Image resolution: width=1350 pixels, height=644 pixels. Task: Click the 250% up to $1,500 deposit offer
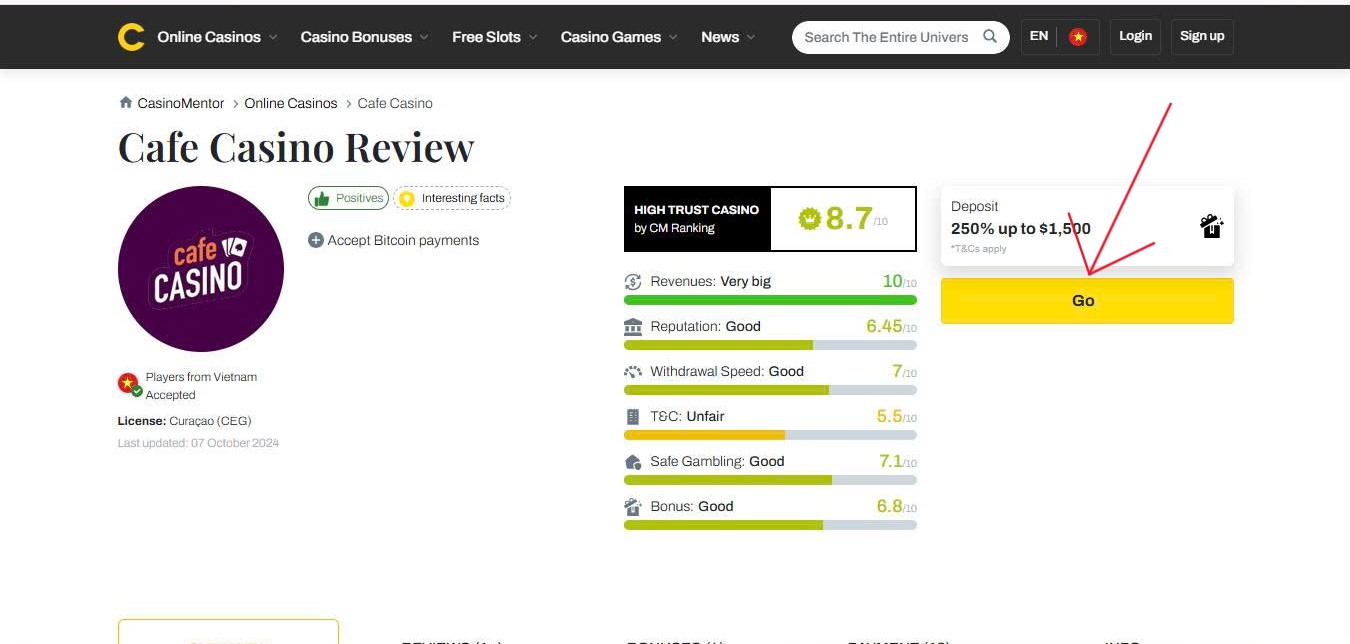[1021, 228]
